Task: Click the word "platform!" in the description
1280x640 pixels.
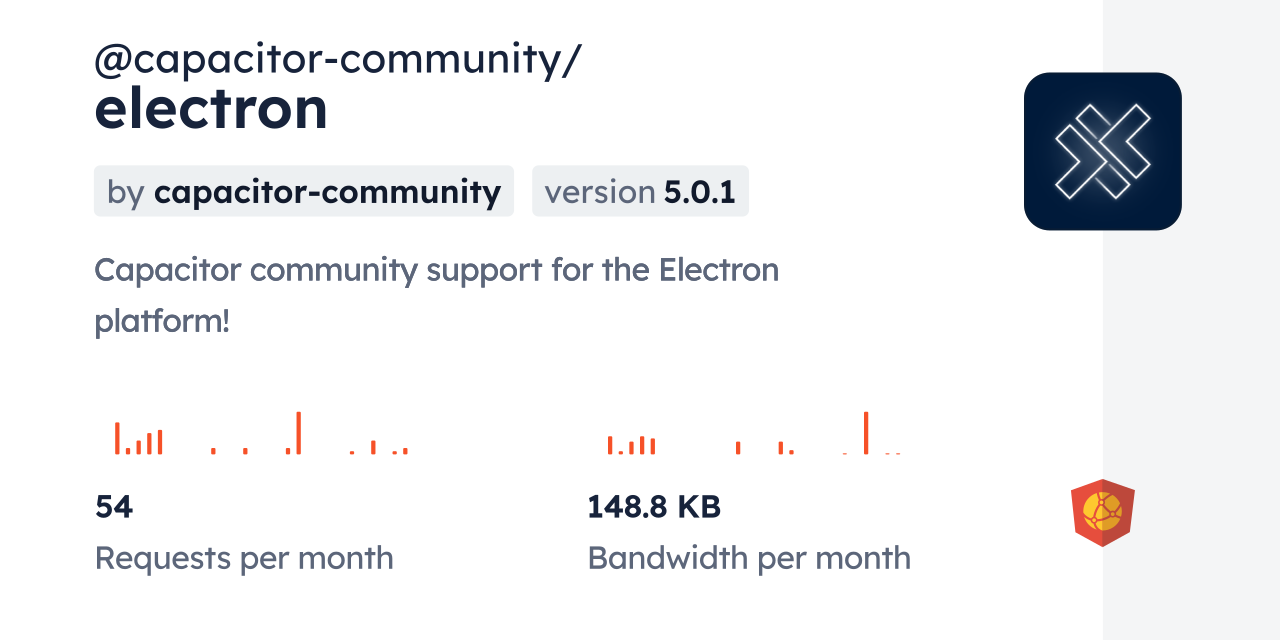Action: click(x=162, y=322)
